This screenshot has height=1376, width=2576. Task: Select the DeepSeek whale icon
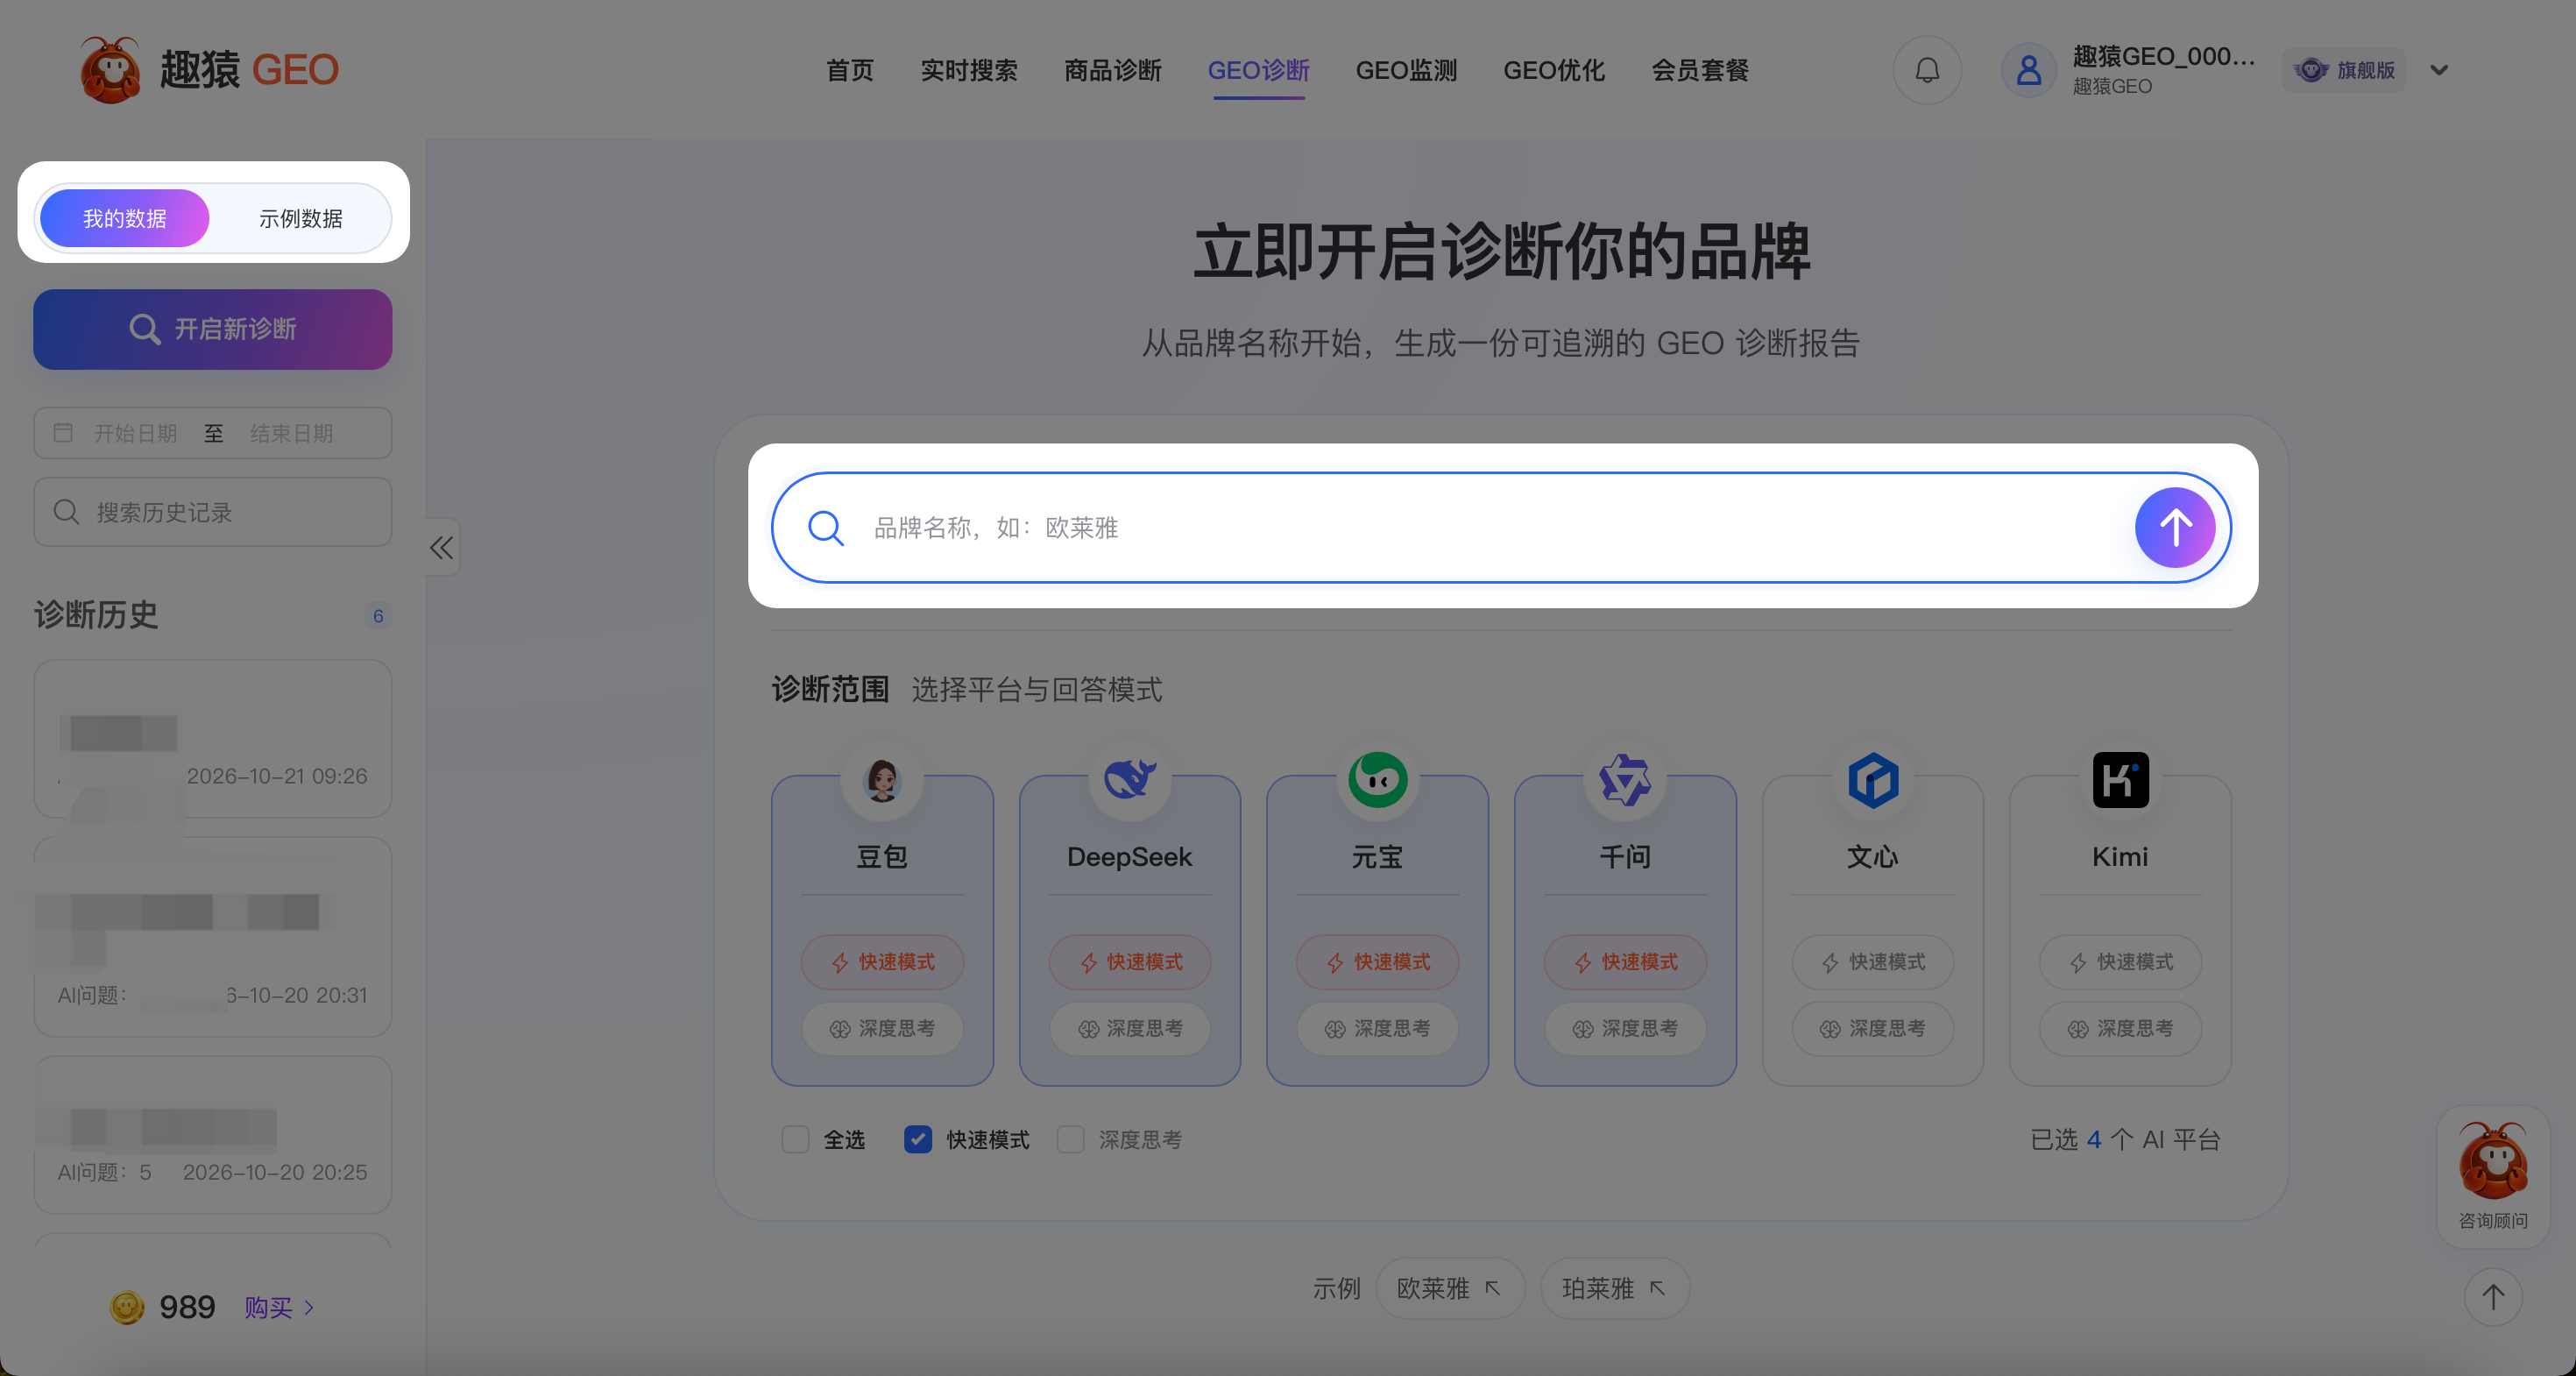tap(1129, 780)
